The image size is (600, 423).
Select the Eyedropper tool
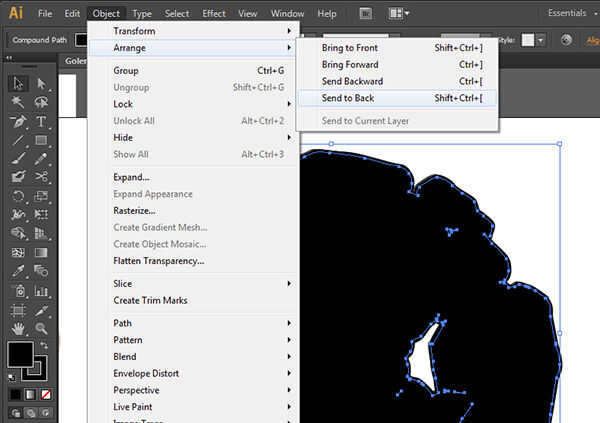pos(18,271)
